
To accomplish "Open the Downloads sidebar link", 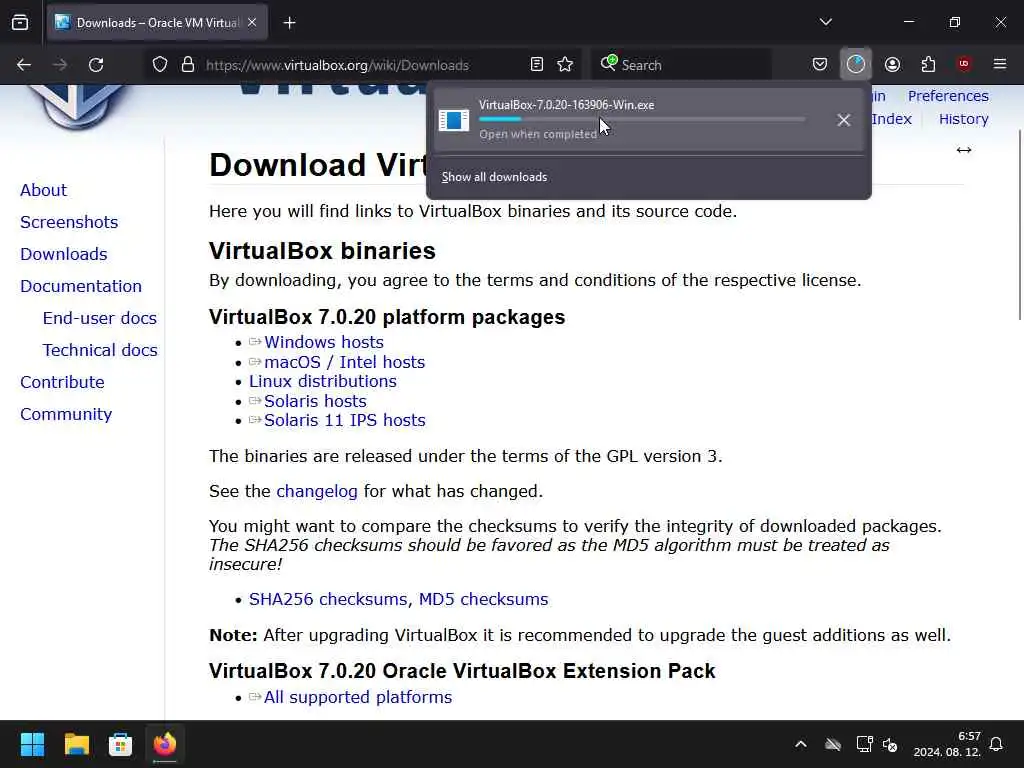I will click(x=64, y=254).
